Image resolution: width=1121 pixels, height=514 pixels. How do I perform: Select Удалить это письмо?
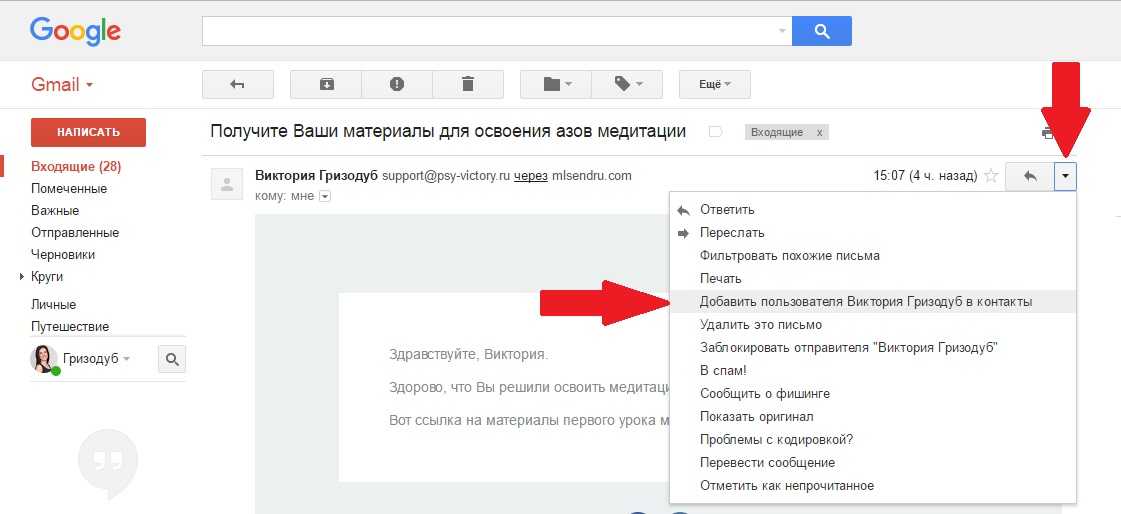coord(872,325)
